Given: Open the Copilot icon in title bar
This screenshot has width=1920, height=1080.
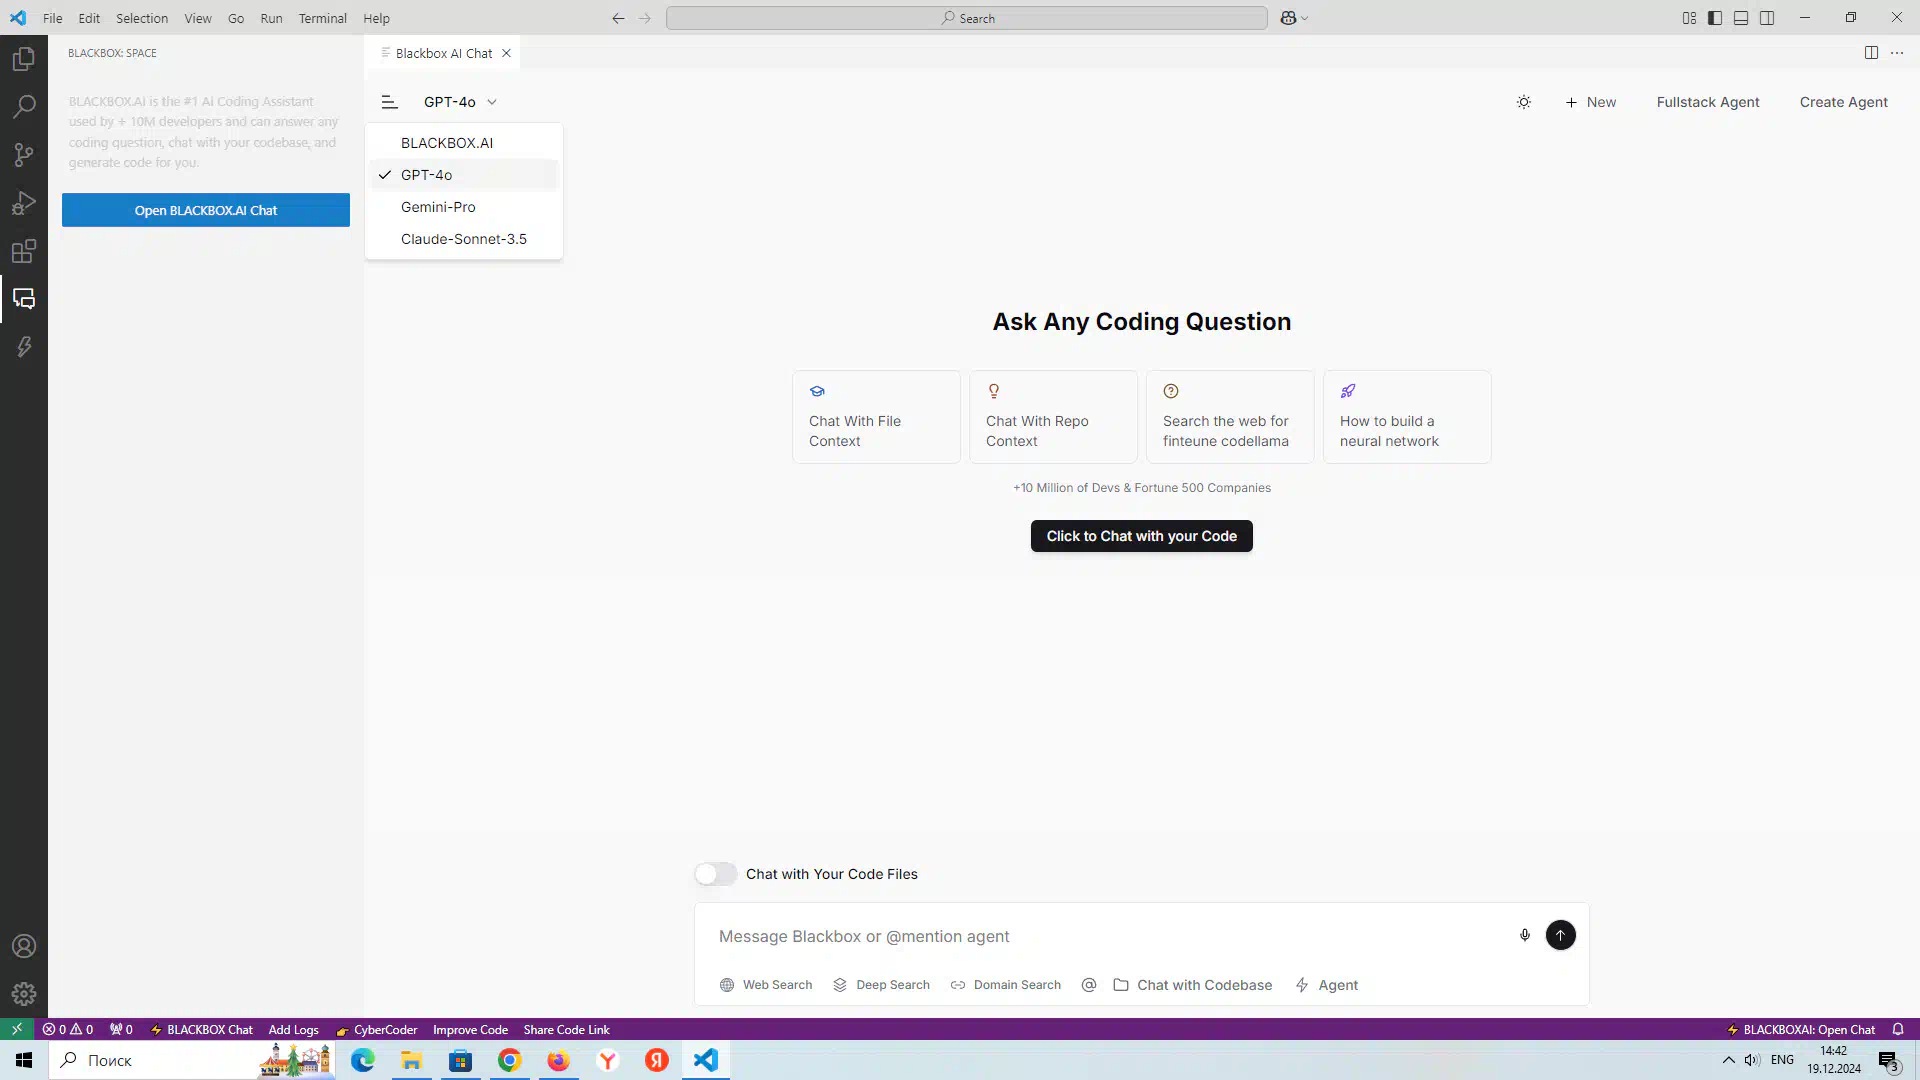Looking at the screenshot, I should coord(1288,18).
